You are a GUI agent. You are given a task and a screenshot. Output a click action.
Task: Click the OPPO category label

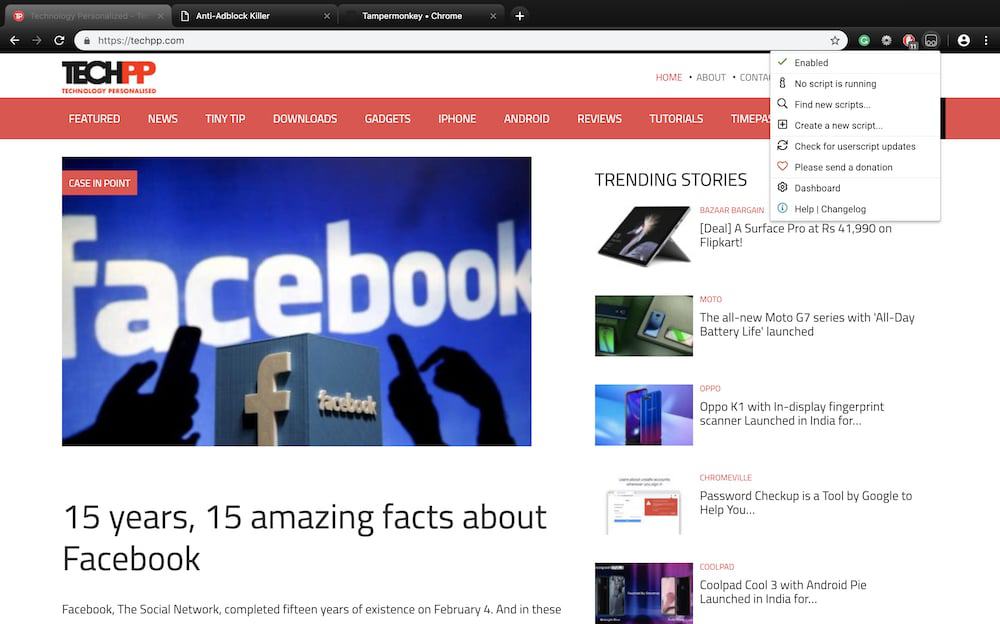(x=710, y=389)
